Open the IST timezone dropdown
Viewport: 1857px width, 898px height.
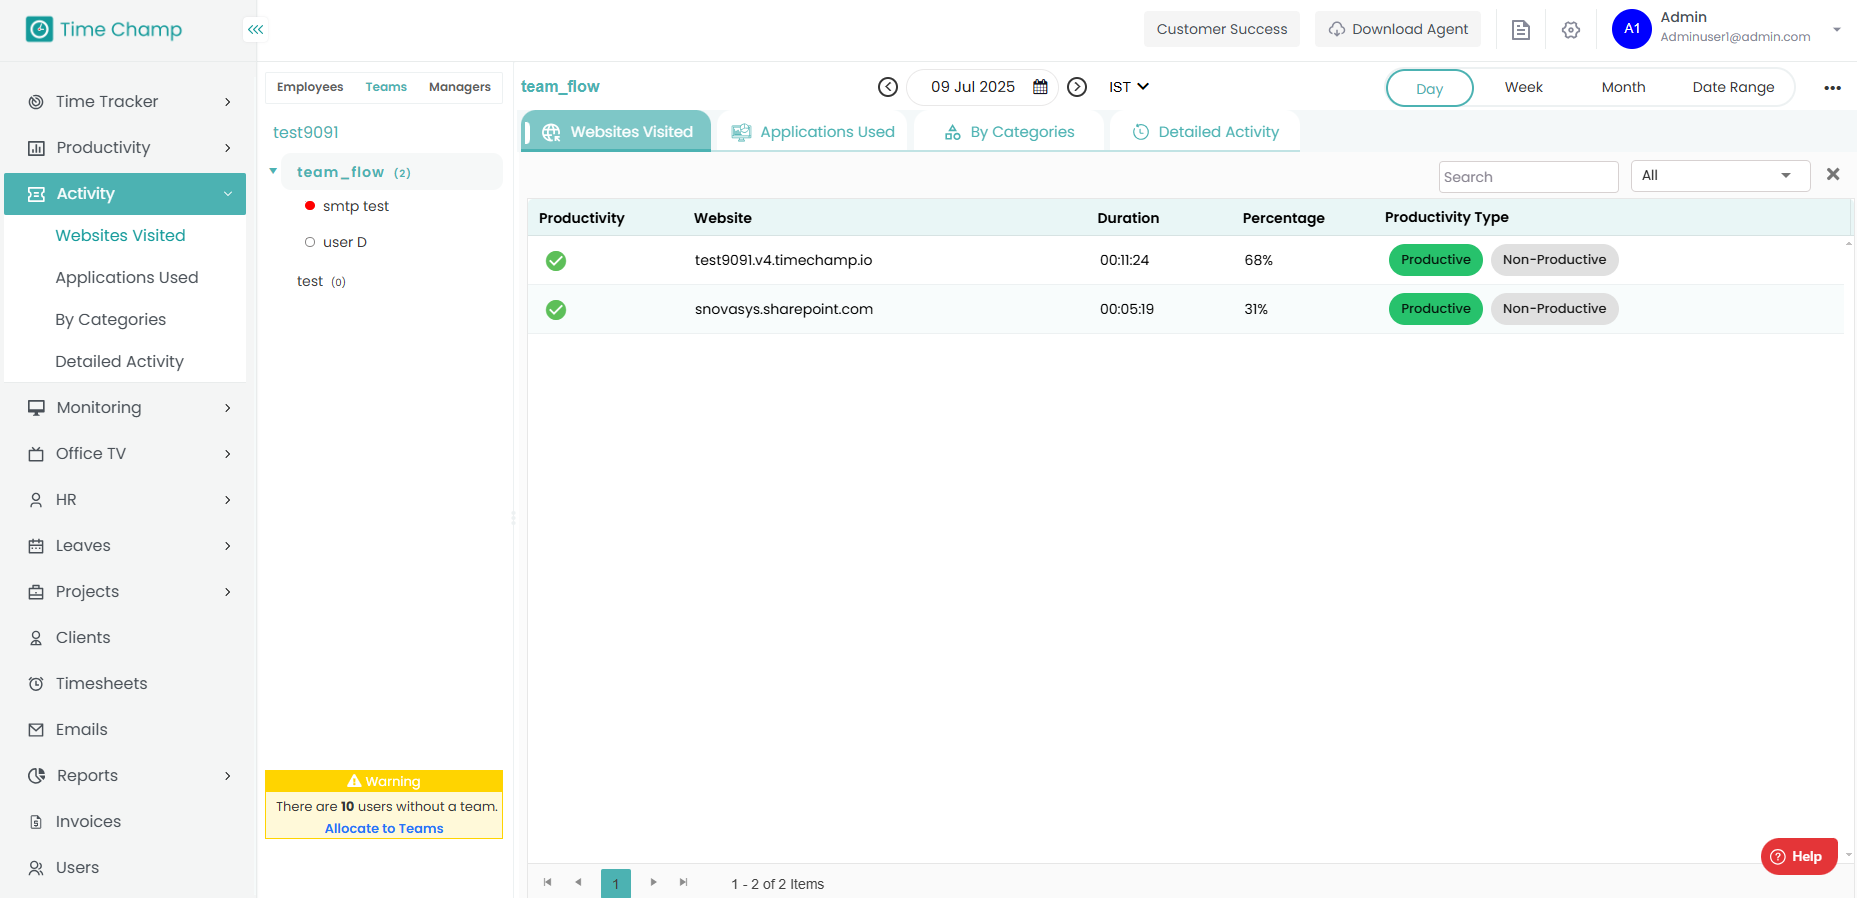click(1128, 87)
